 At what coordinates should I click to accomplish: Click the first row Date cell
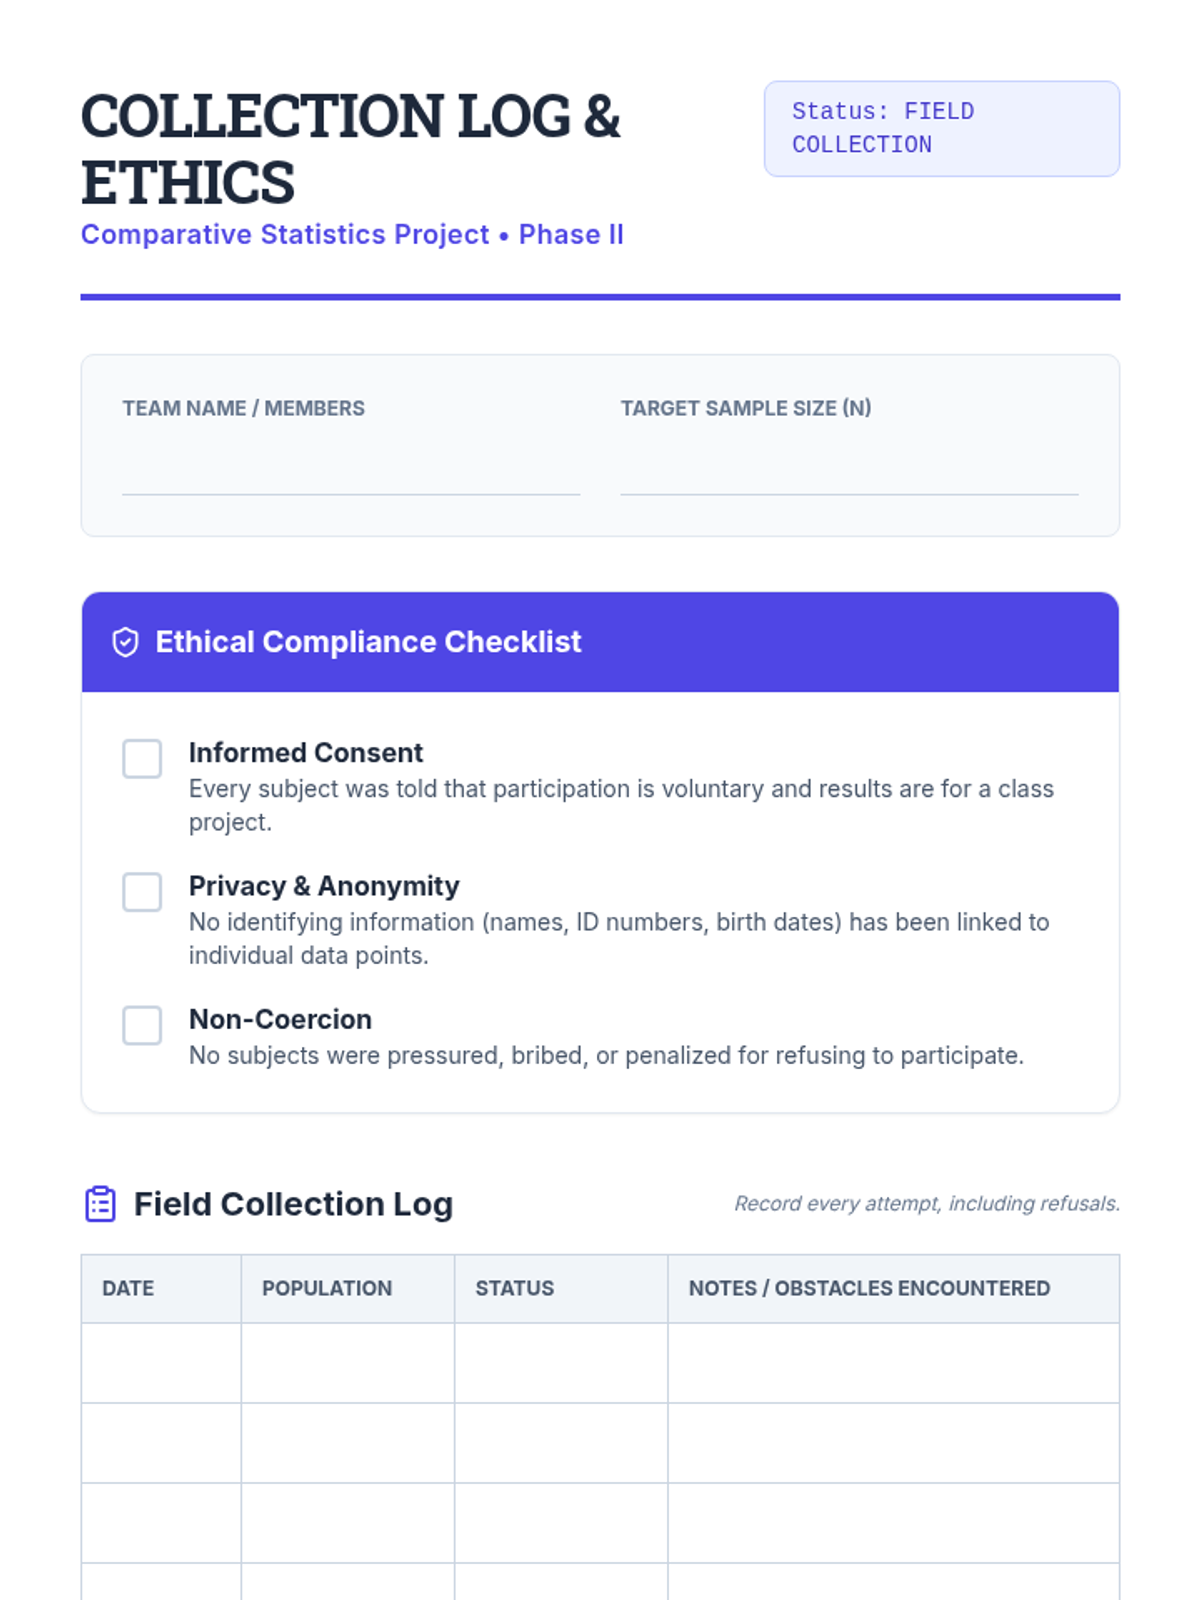point(161,1363)
